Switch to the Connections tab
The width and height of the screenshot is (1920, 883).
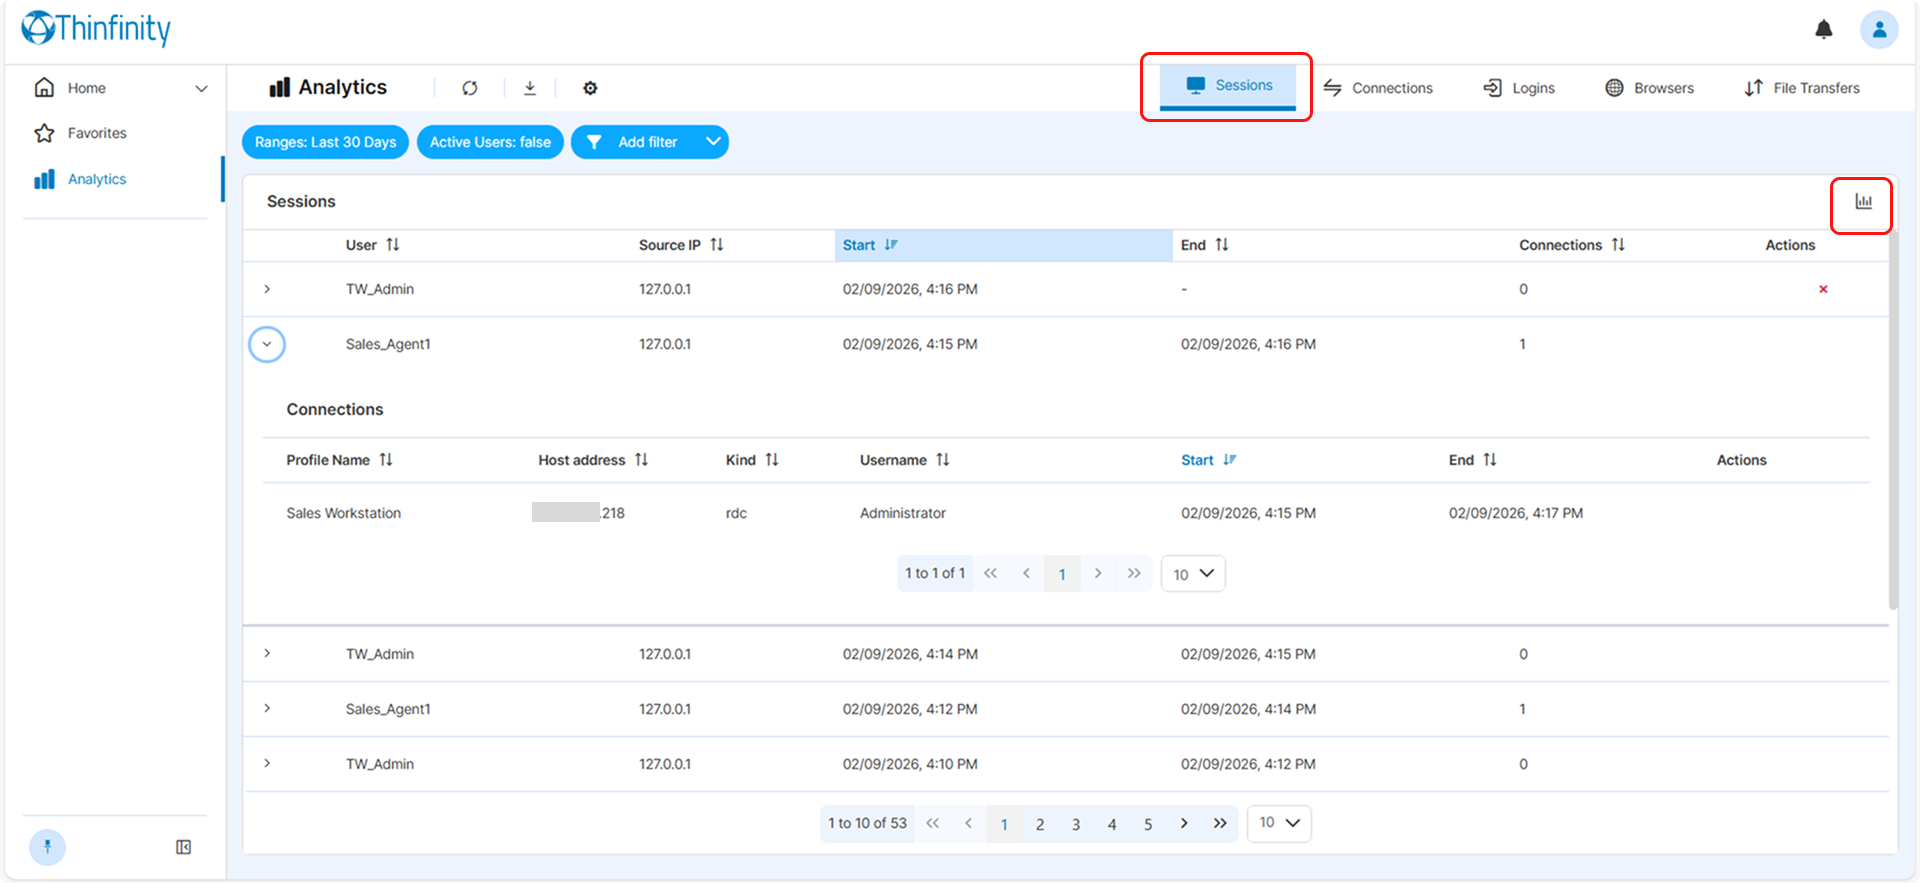pyautogui.click(x=1378, y=88)
